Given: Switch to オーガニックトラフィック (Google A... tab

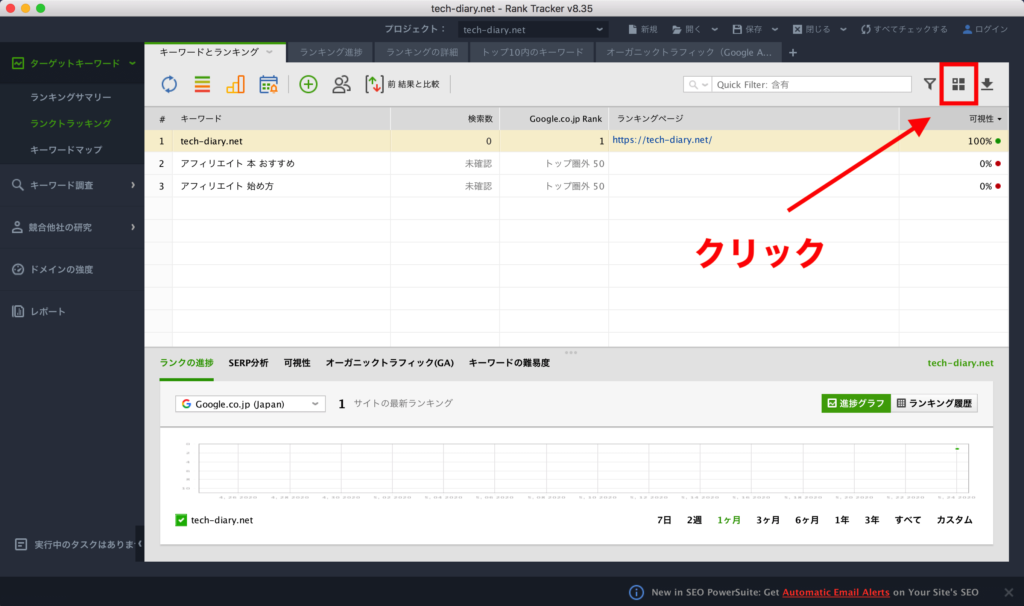Looking at the screenshot, I should point(688,52).
